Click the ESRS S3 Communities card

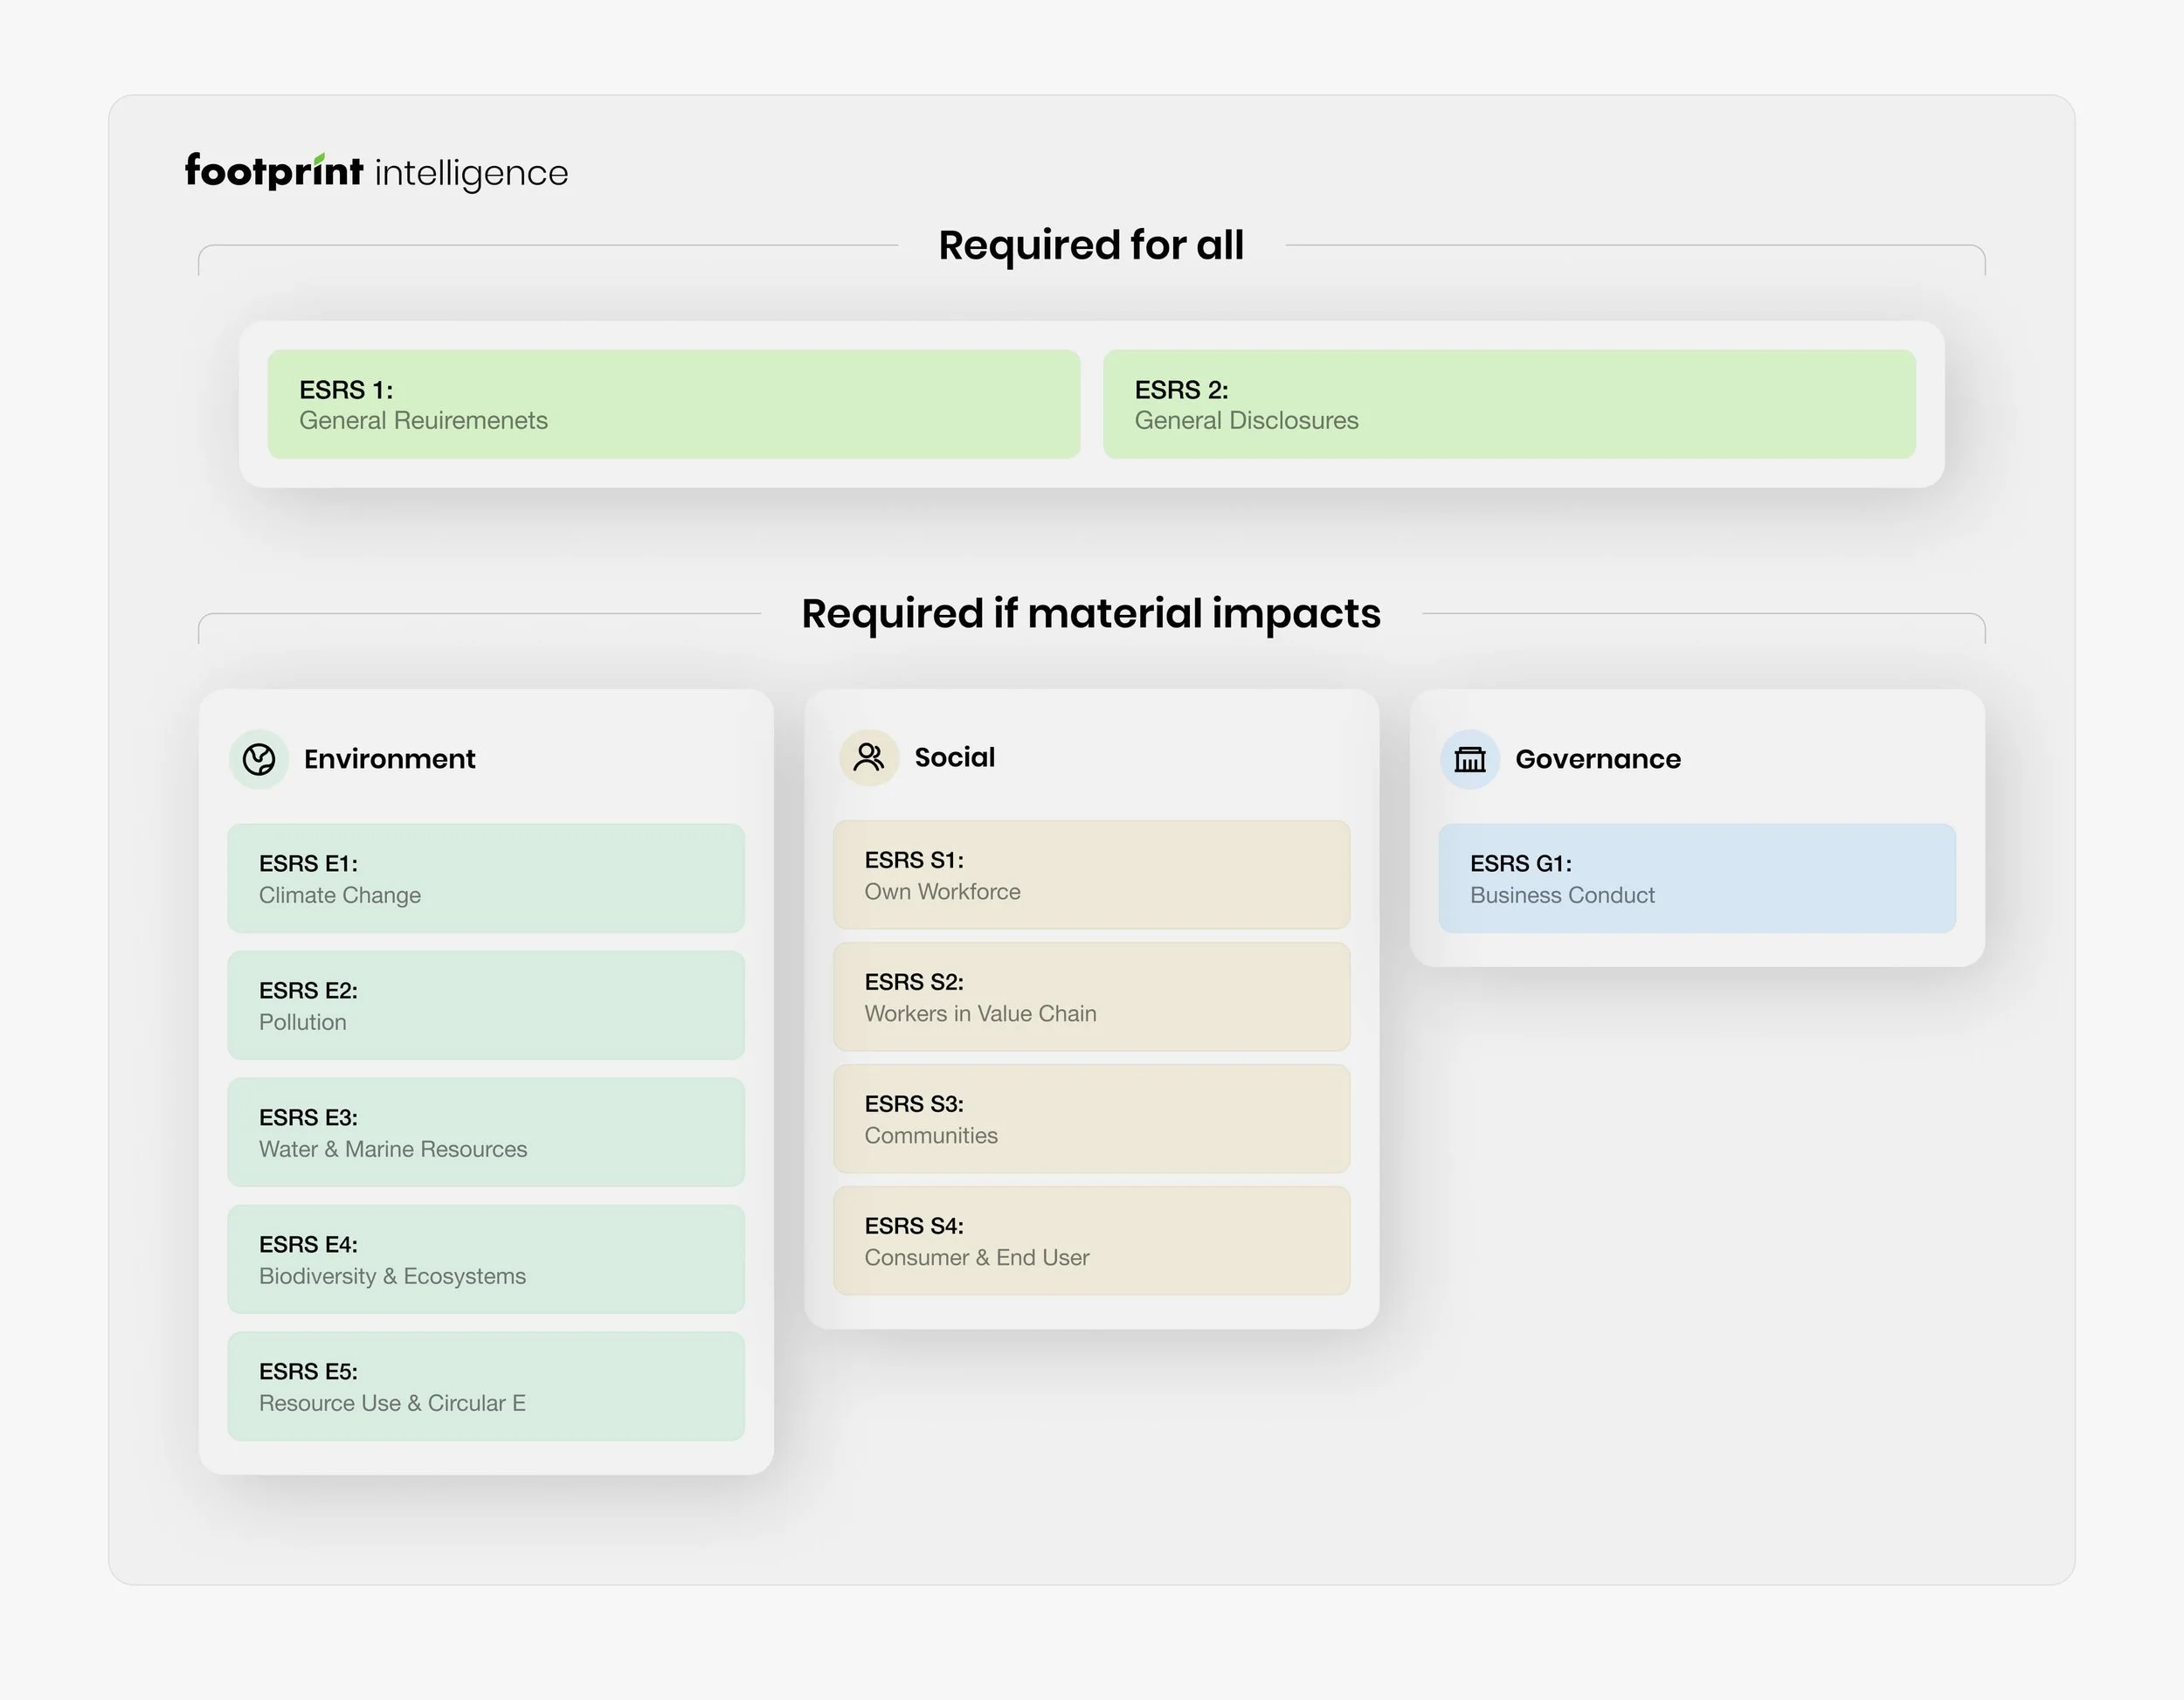coord(1091,1119)
